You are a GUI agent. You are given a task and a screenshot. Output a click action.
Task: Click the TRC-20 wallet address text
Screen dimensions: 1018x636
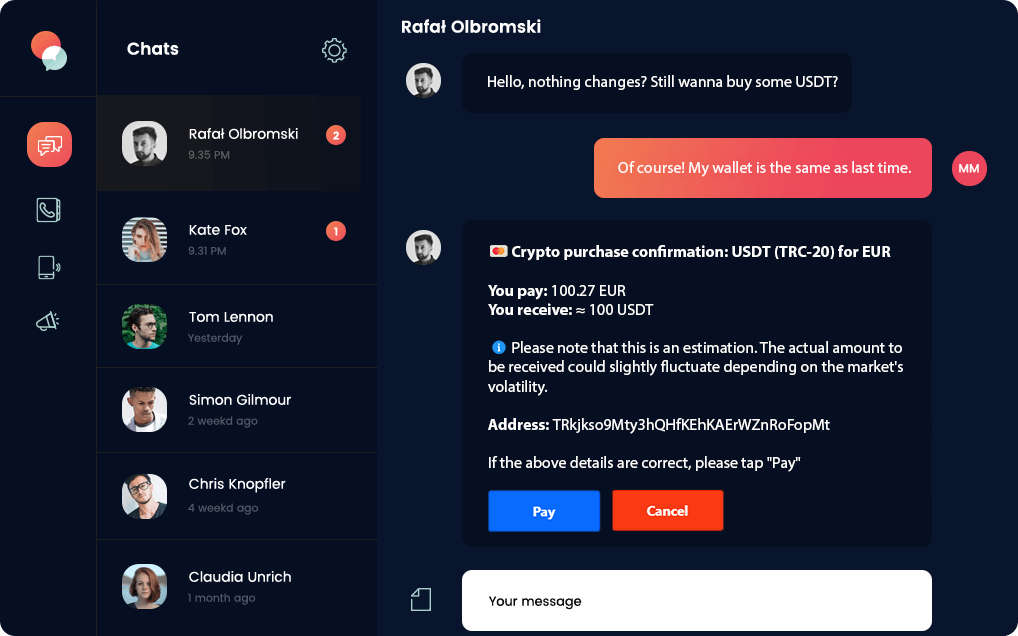coord(691,425)
